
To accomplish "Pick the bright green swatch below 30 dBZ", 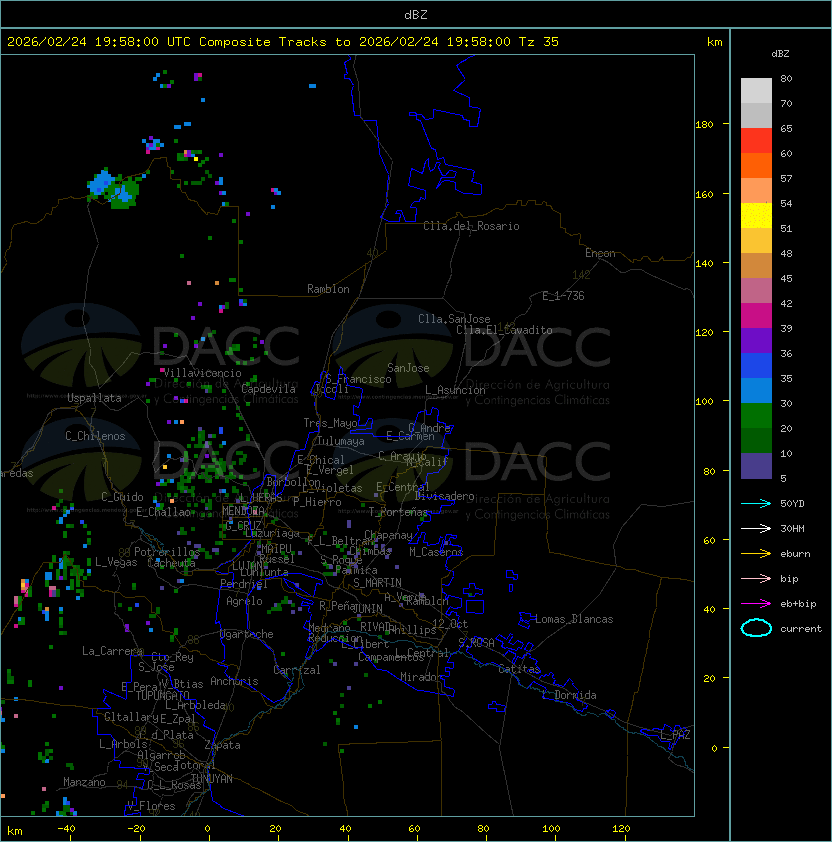I will [x=756, y=416].
